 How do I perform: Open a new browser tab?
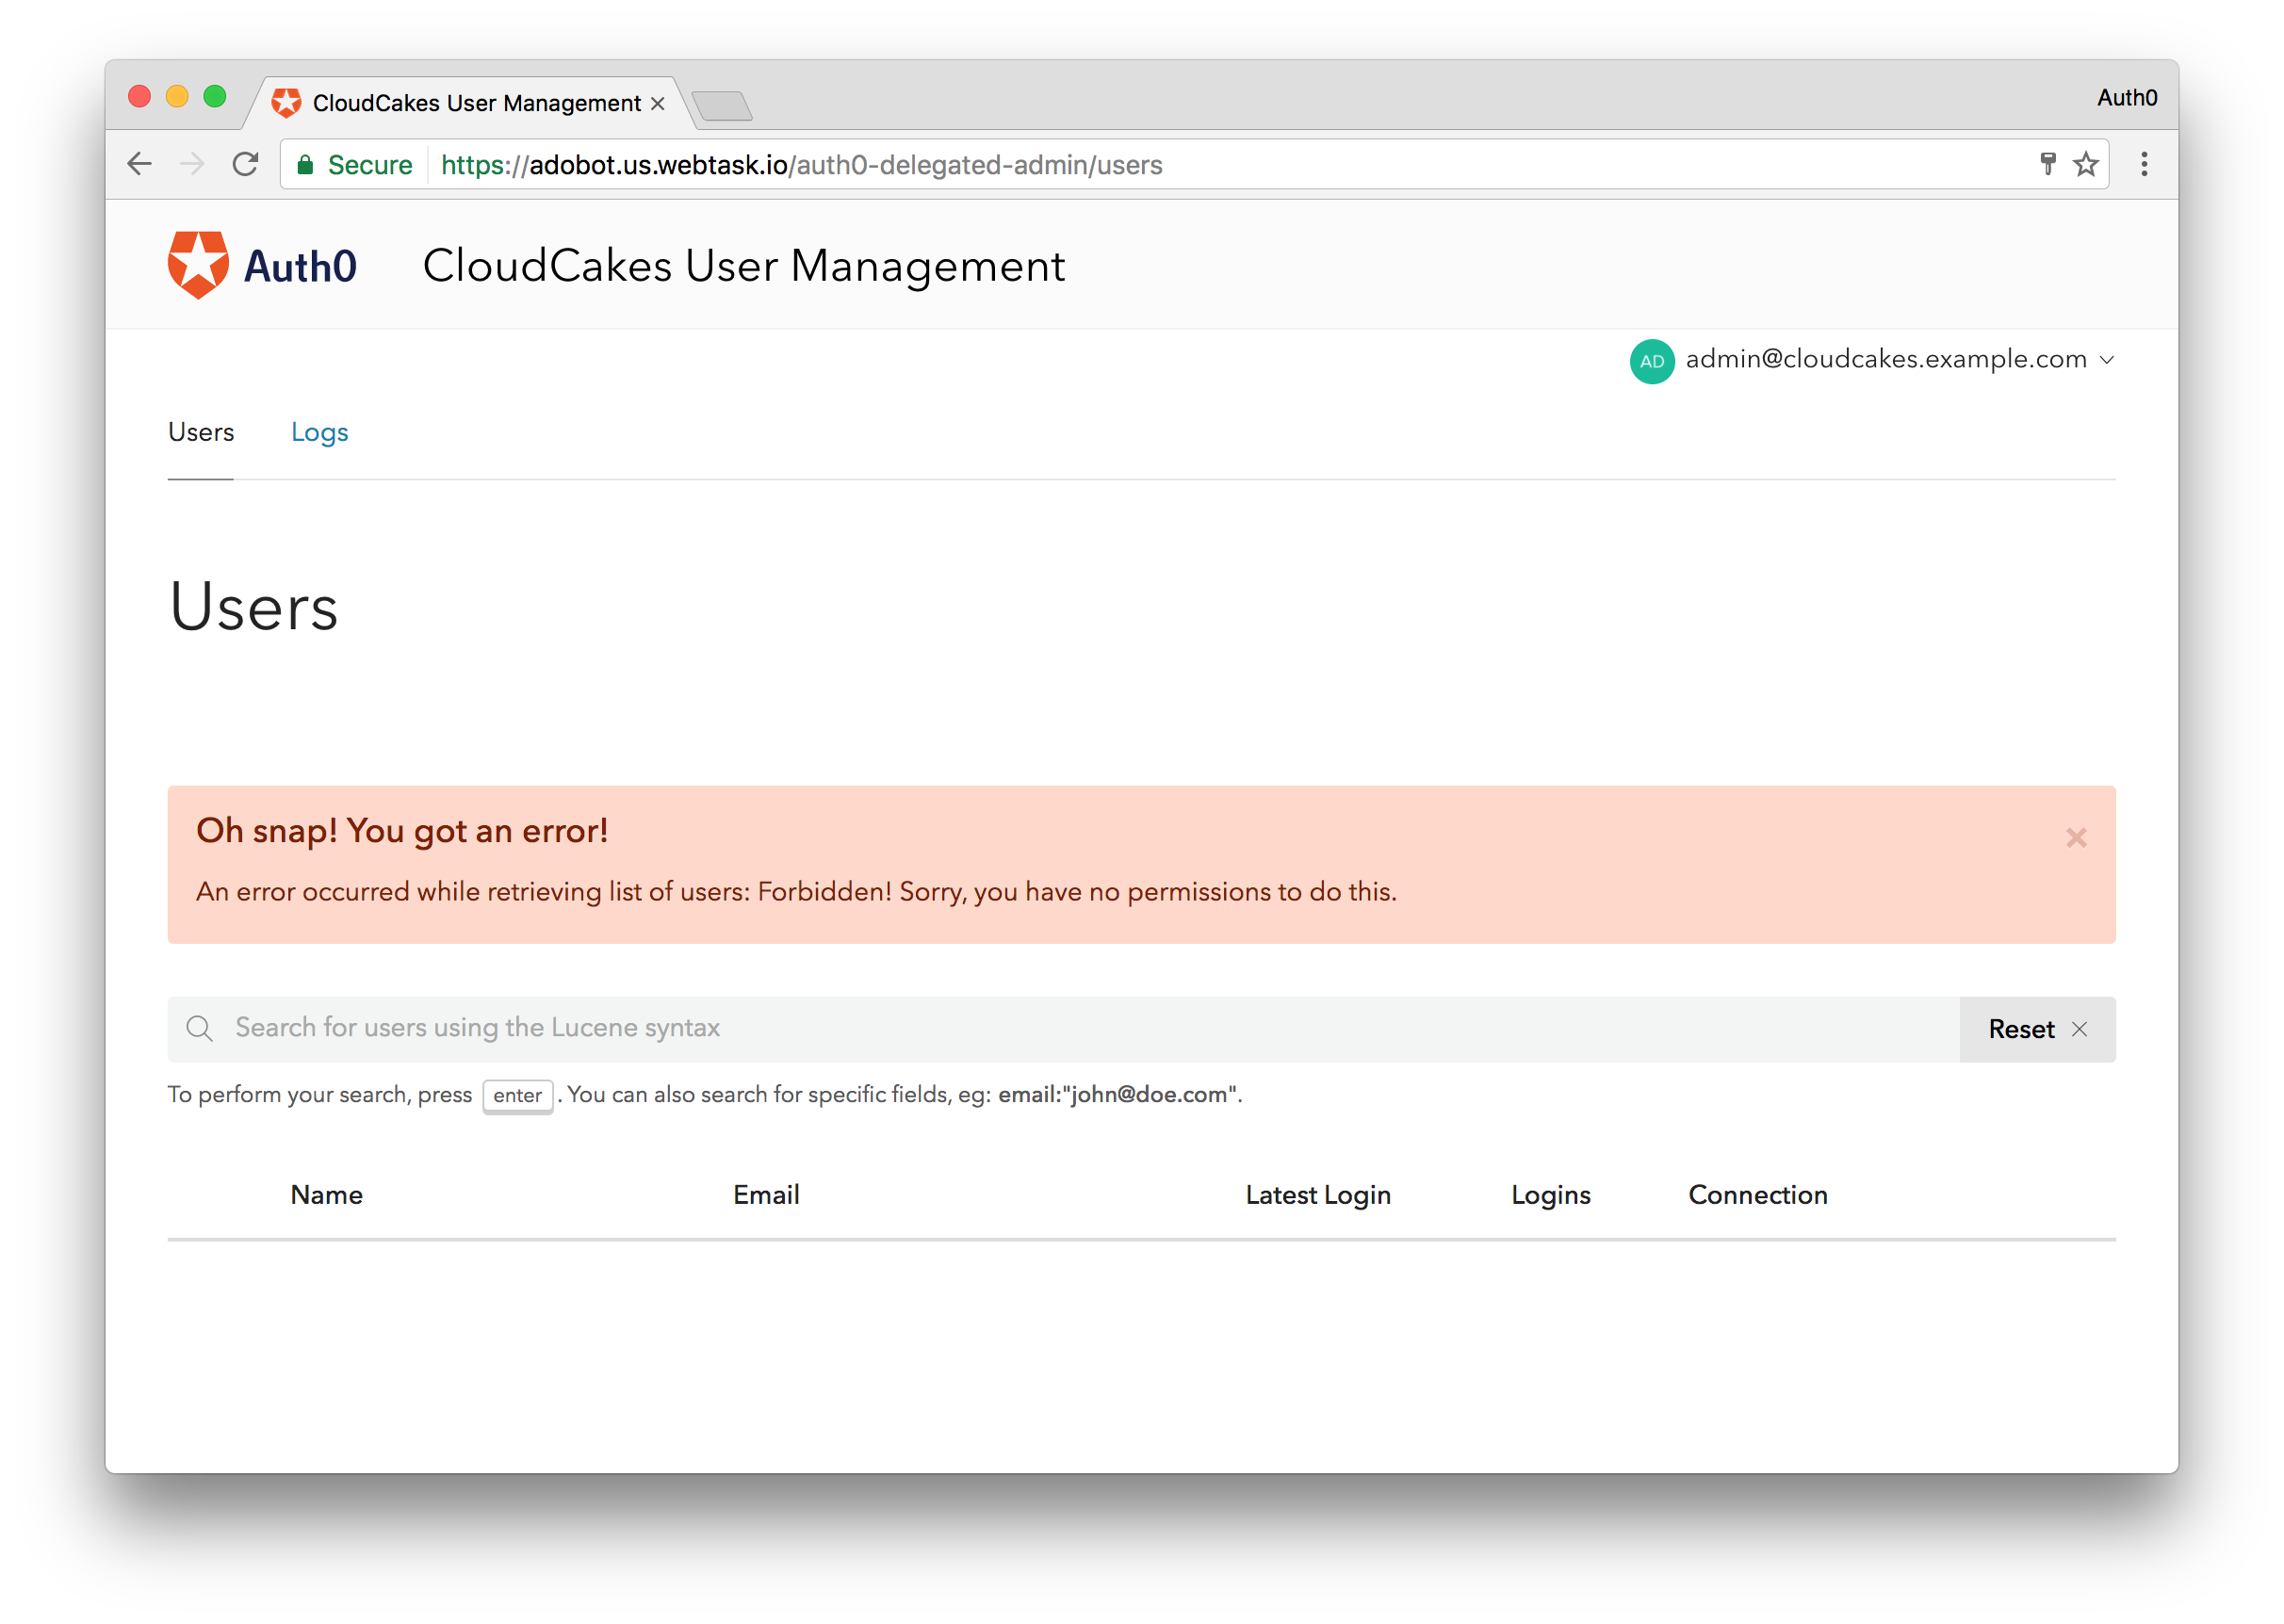point(722,105)
